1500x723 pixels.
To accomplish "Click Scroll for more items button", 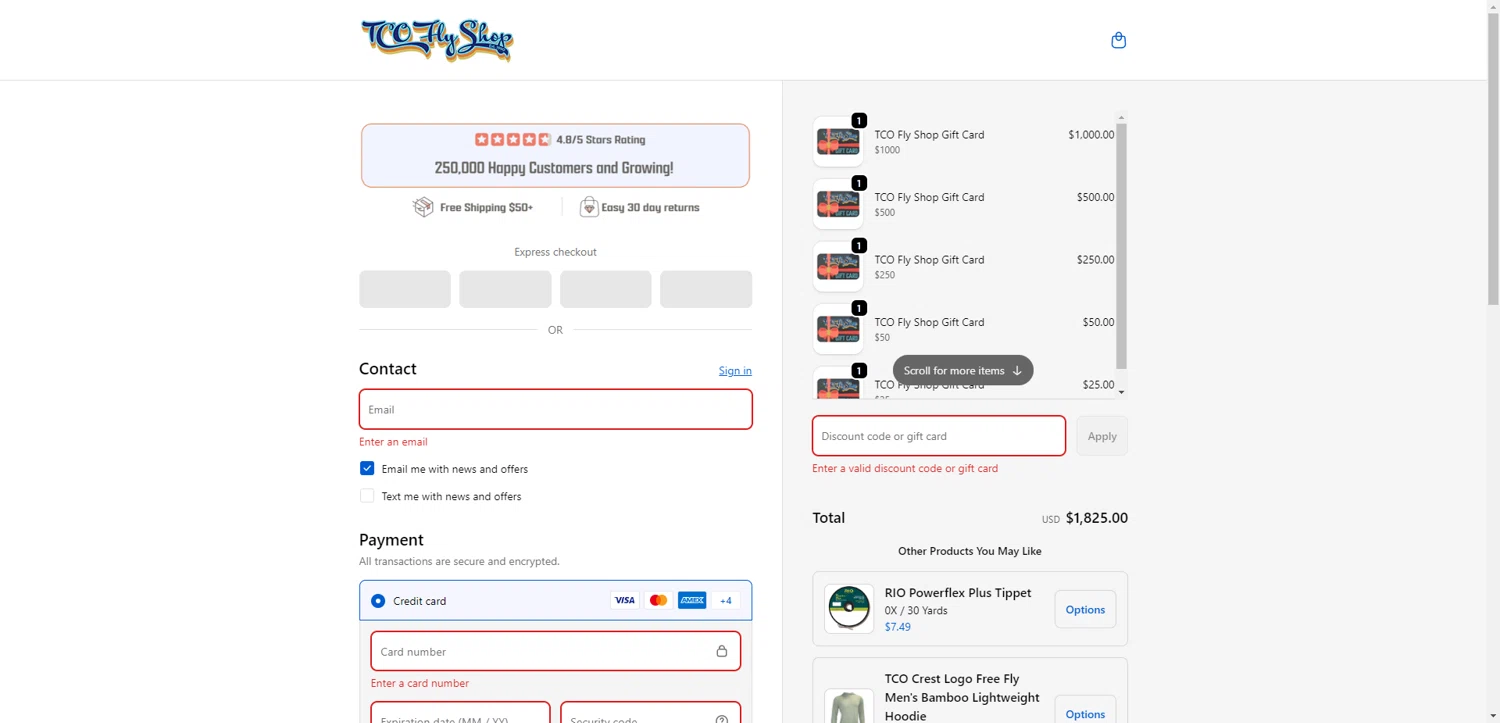I will pos(963,370).
